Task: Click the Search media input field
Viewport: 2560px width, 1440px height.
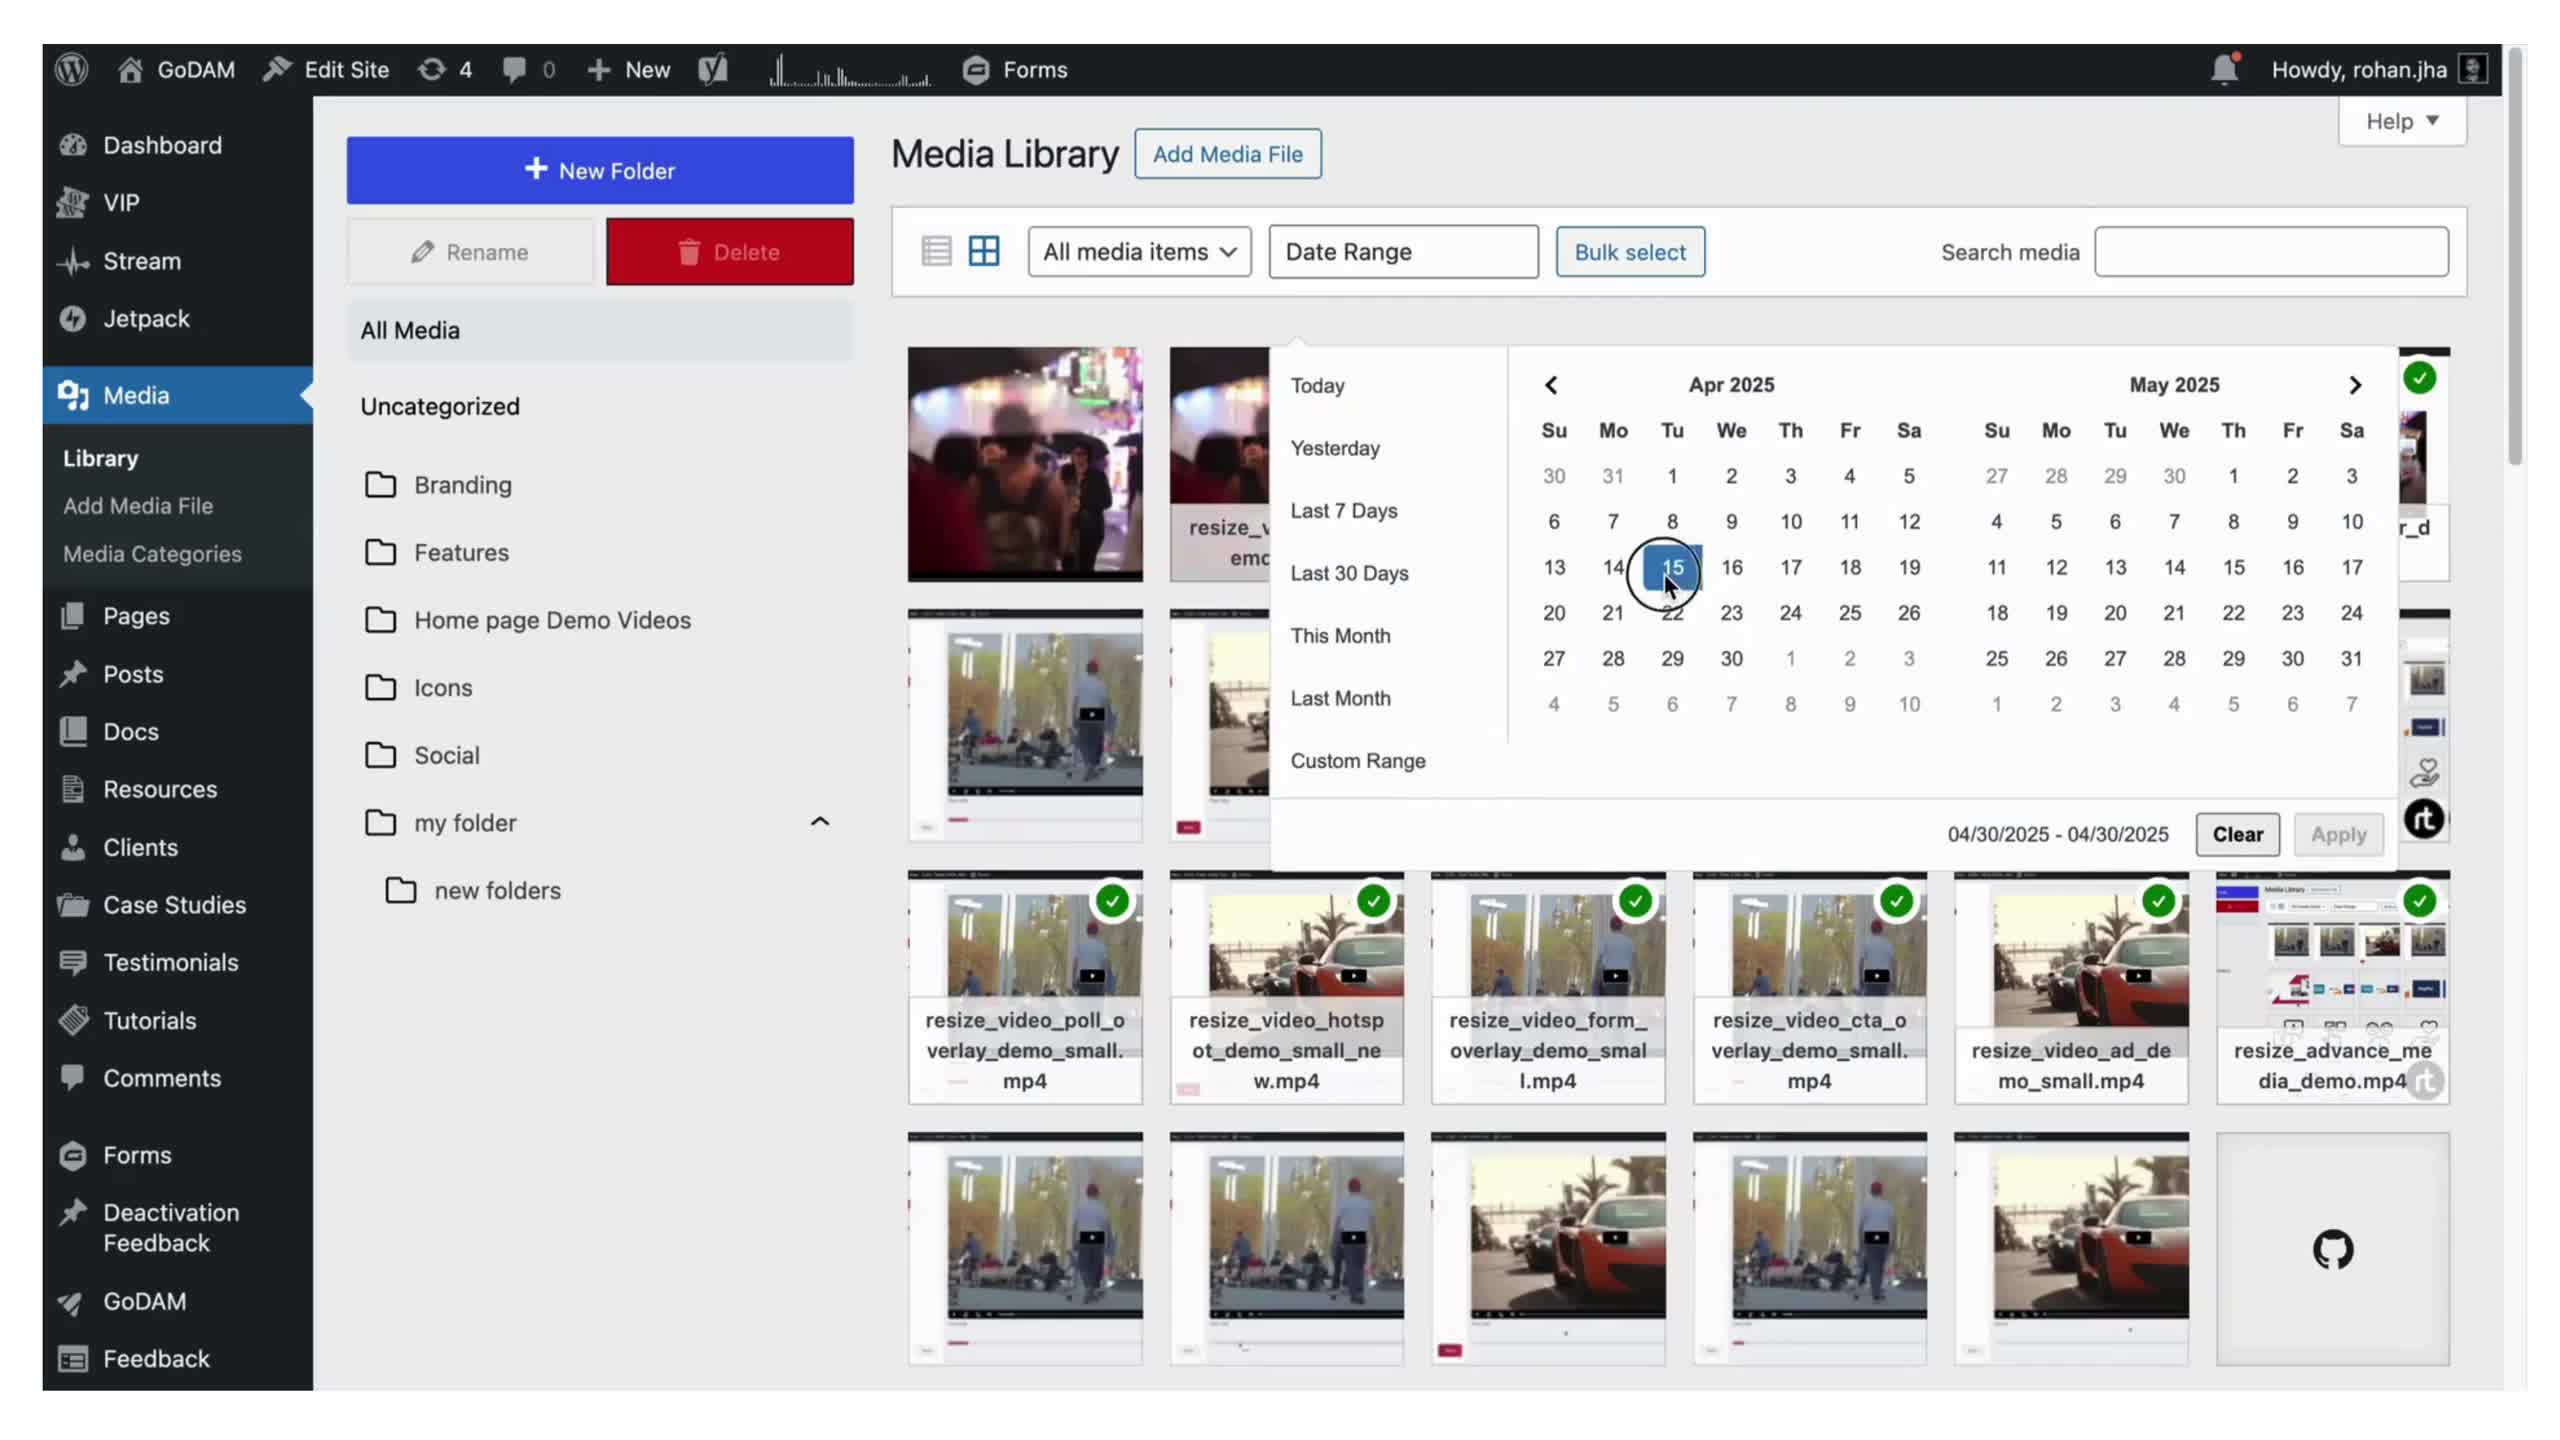Action: tap(2270, 252)
